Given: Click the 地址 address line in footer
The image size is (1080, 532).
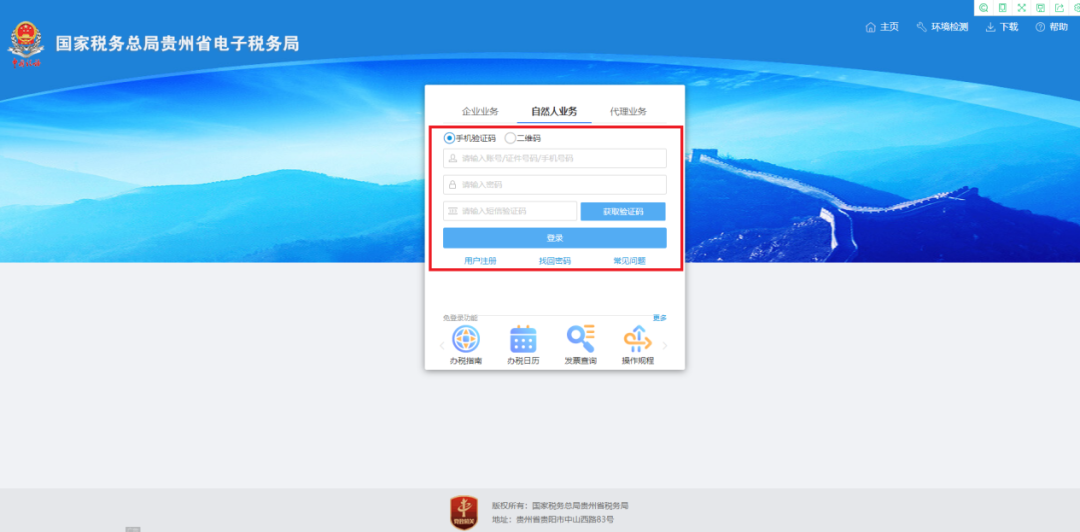Looking at the screenshot, I should point(552,520).
